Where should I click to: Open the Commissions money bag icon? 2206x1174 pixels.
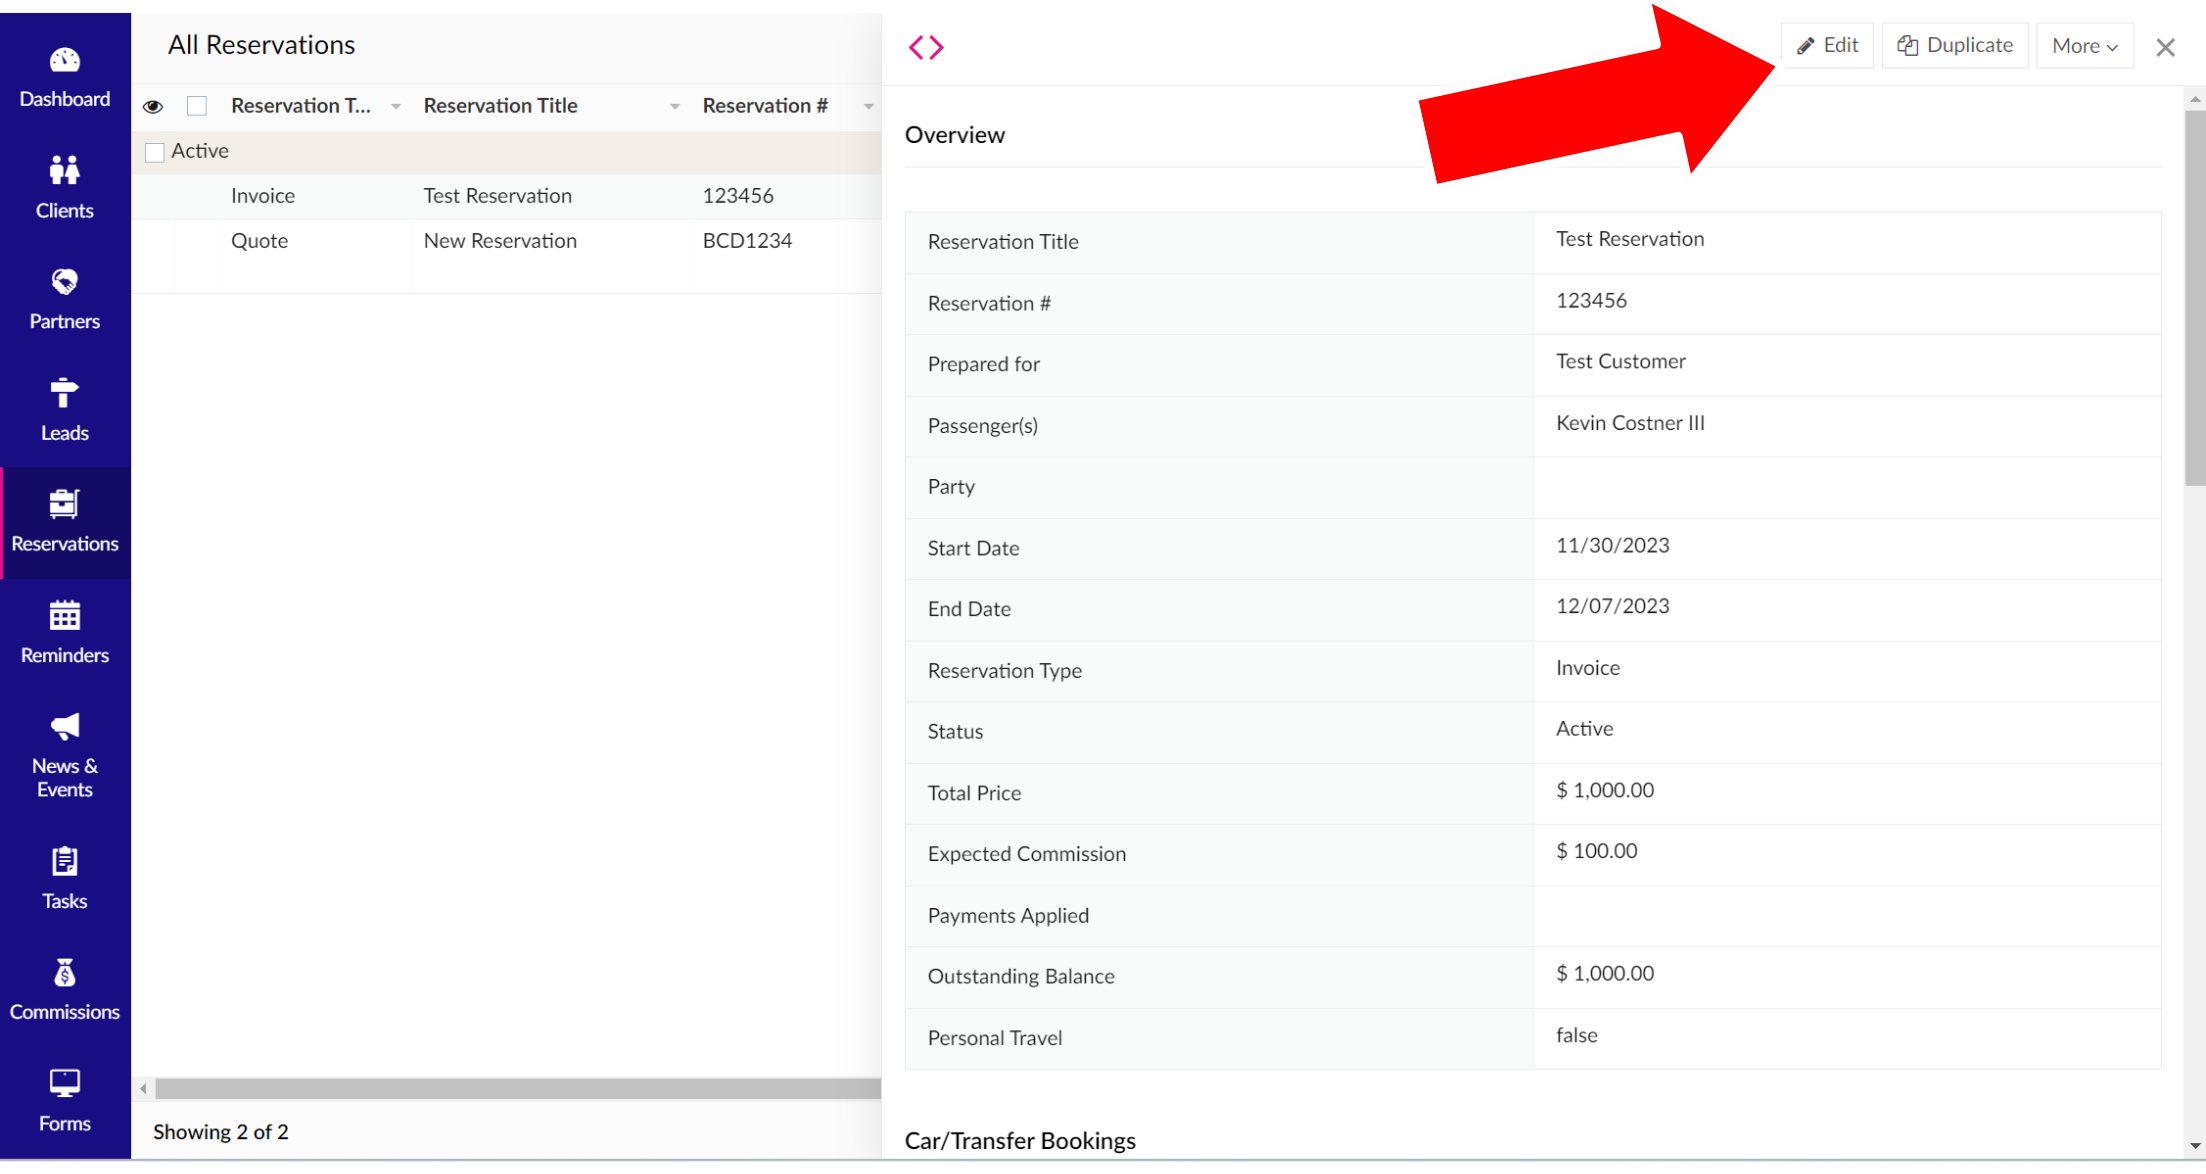point(64,972)
